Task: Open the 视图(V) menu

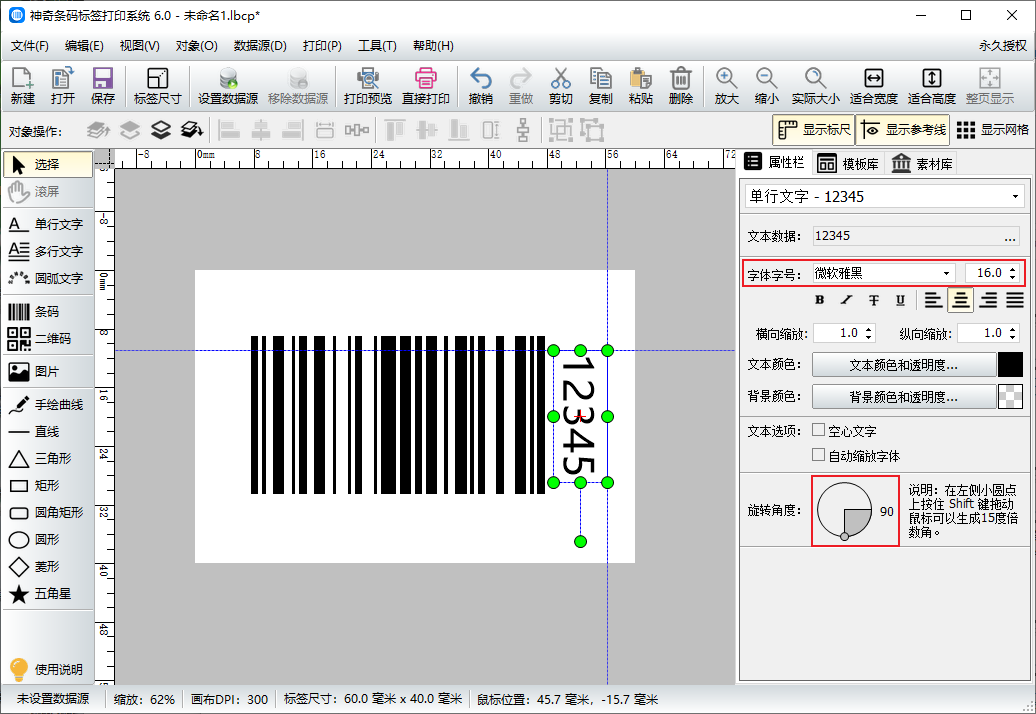Action: [139, 46]
